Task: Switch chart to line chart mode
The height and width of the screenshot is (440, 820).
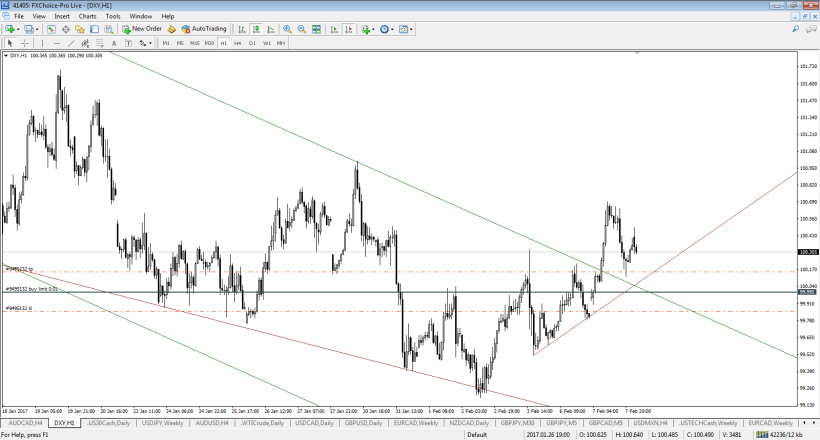Action: coord(270,29)
